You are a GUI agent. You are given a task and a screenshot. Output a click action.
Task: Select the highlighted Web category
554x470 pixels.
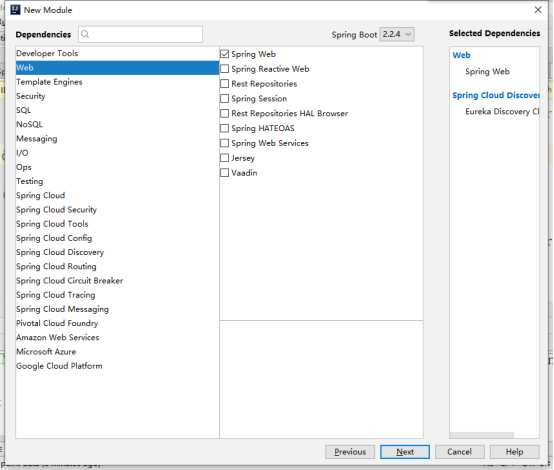(x=117, y=67)
